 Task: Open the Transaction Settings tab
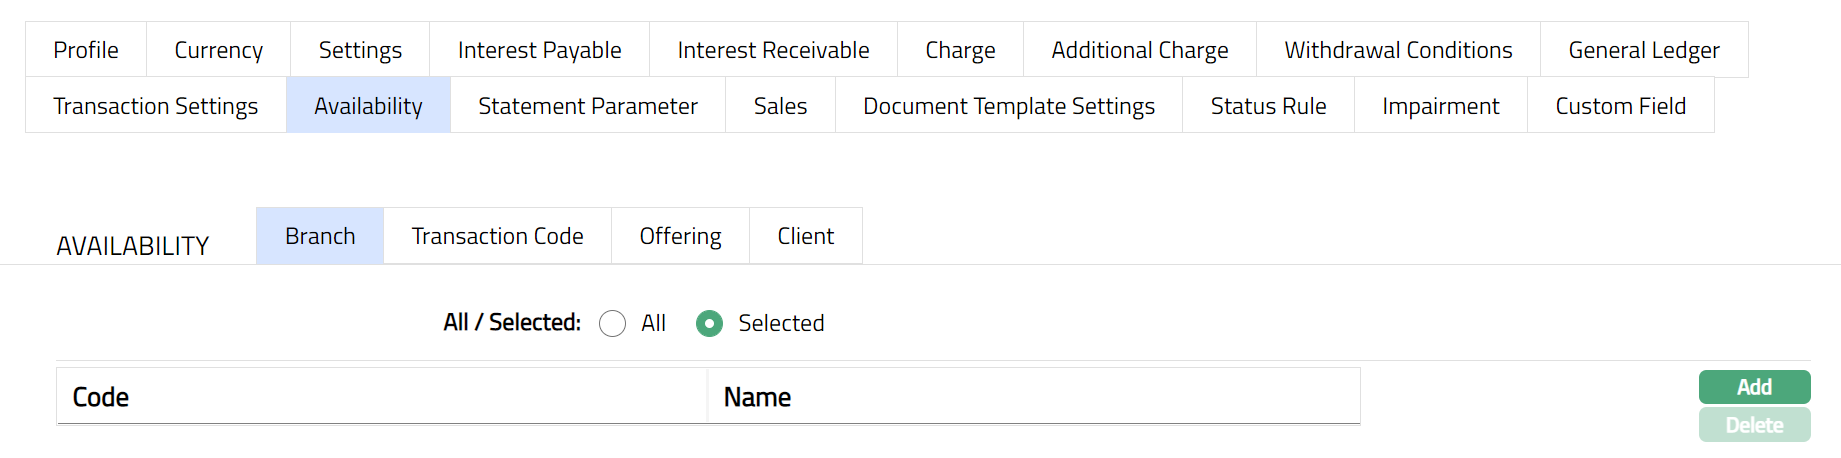click(156, 106)
